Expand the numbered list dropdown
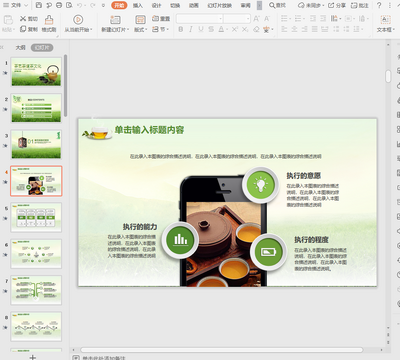The height and width of the screenshot is (360, 400). (304, 19)
